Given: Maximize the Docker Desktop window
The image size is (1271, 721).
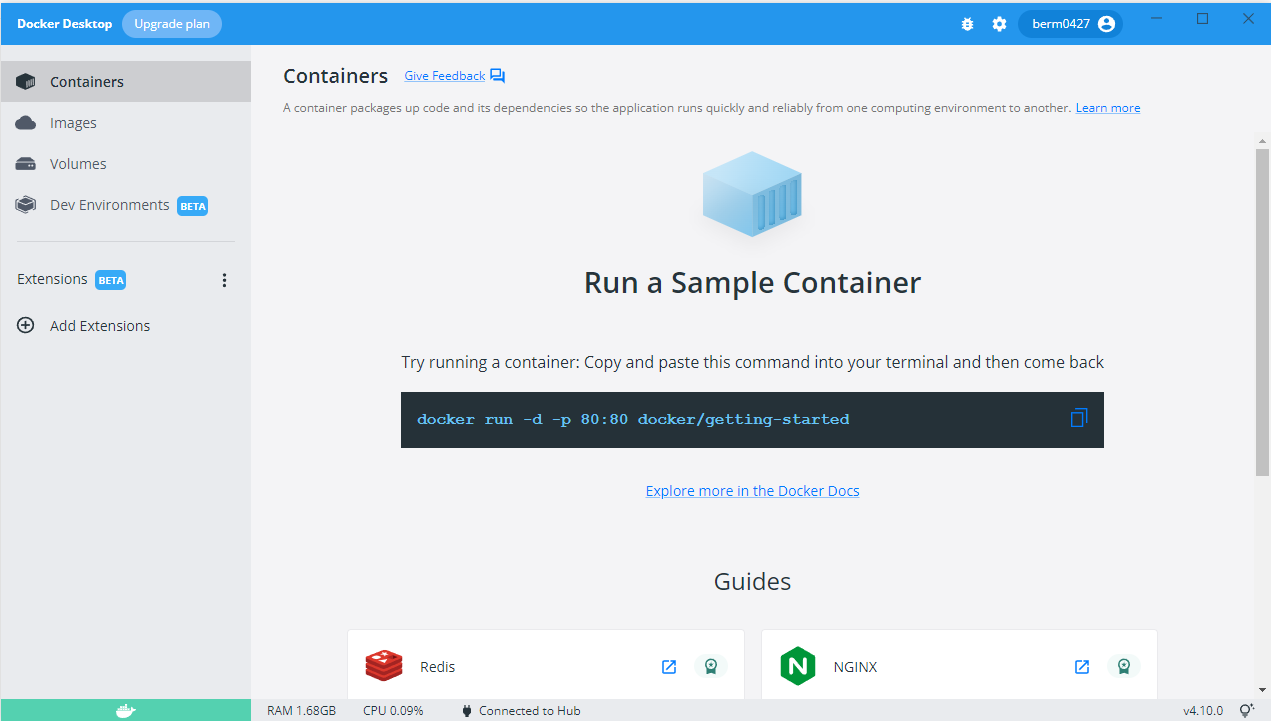Looking at the screenshot, I should click(x=1203, y=18).
